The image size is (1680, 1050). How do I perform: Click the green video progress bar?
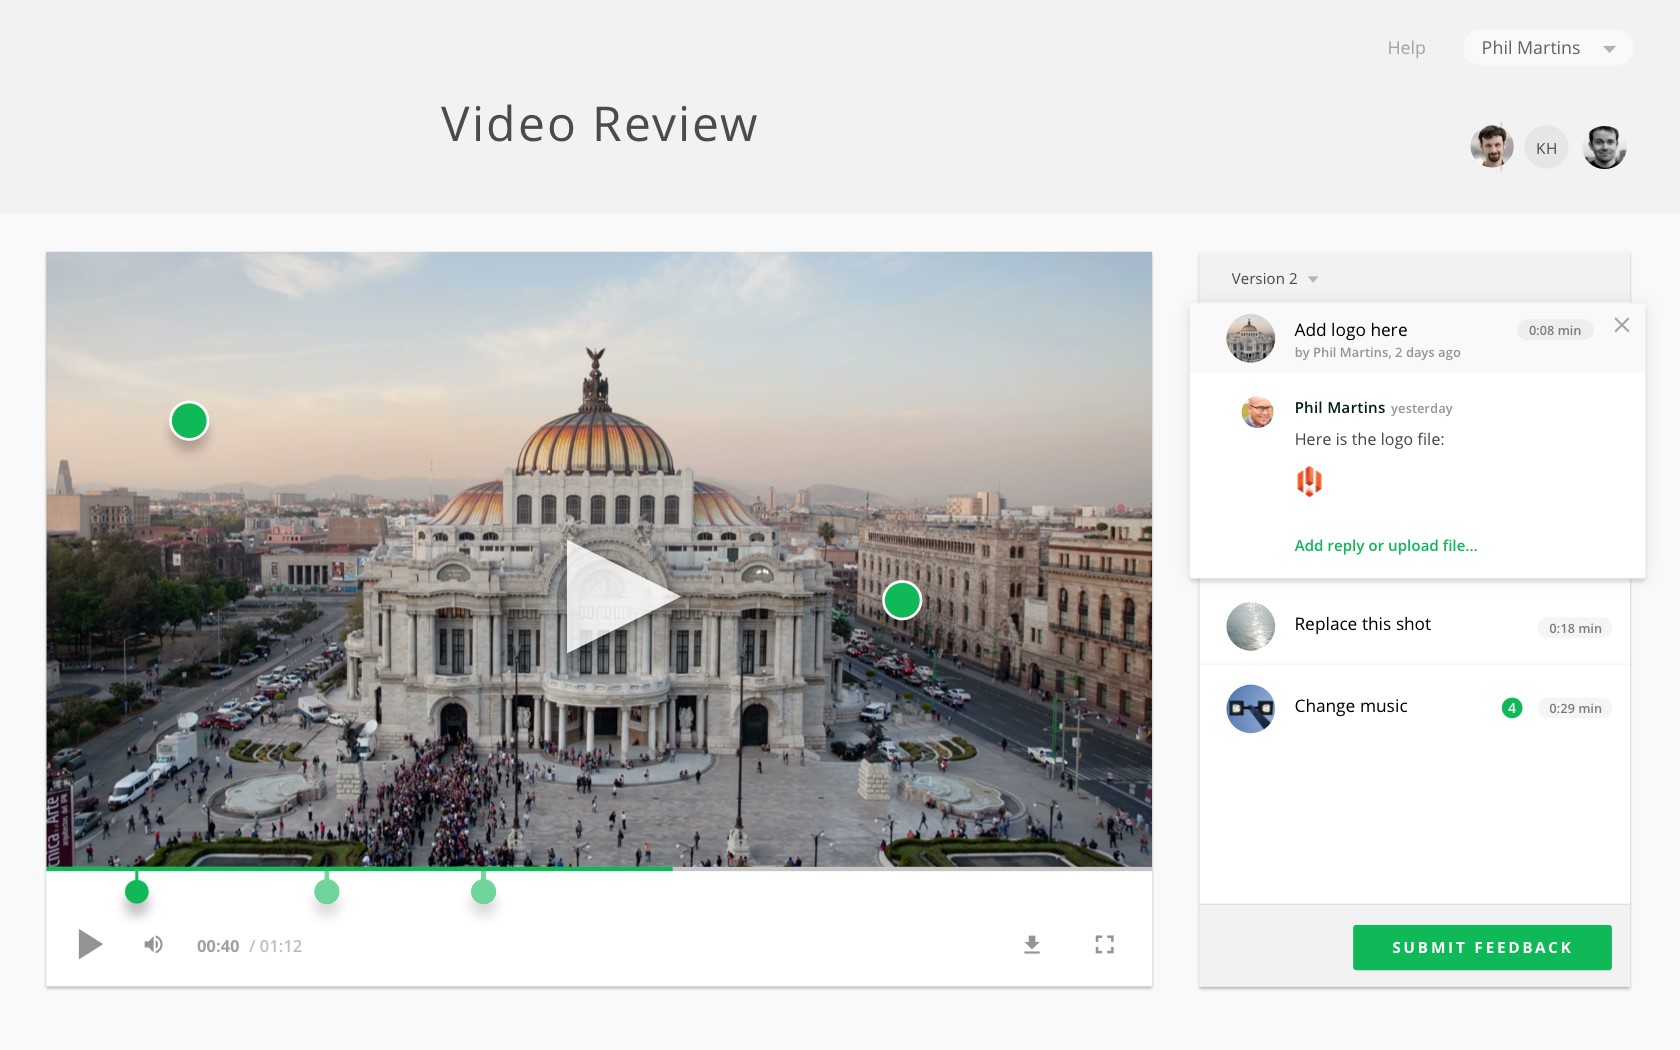(359, 869)
